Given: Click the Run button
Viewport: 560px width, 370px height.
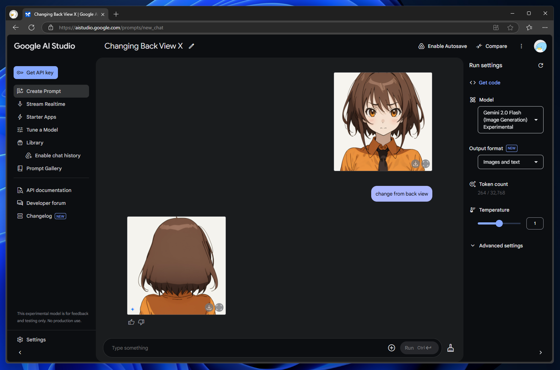Looking at the screenshot, I should click(x=419, y=348).
